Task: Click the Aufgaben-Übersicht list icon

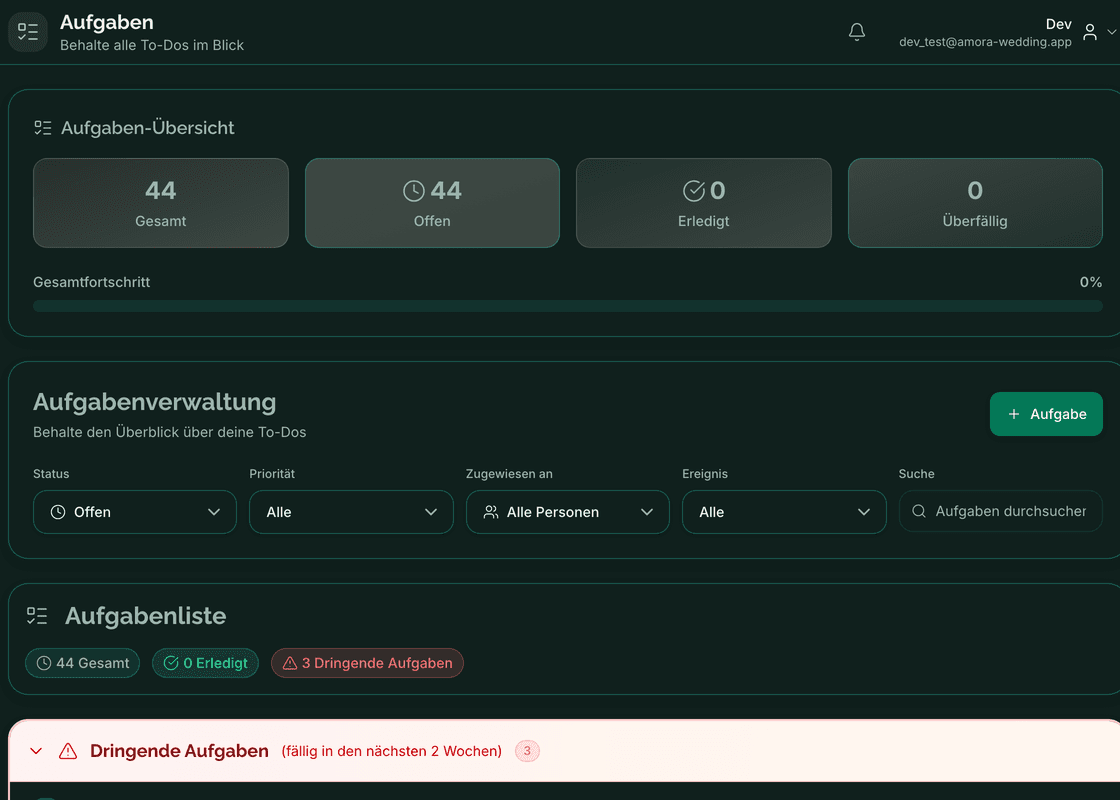Action: click(43, 128)
